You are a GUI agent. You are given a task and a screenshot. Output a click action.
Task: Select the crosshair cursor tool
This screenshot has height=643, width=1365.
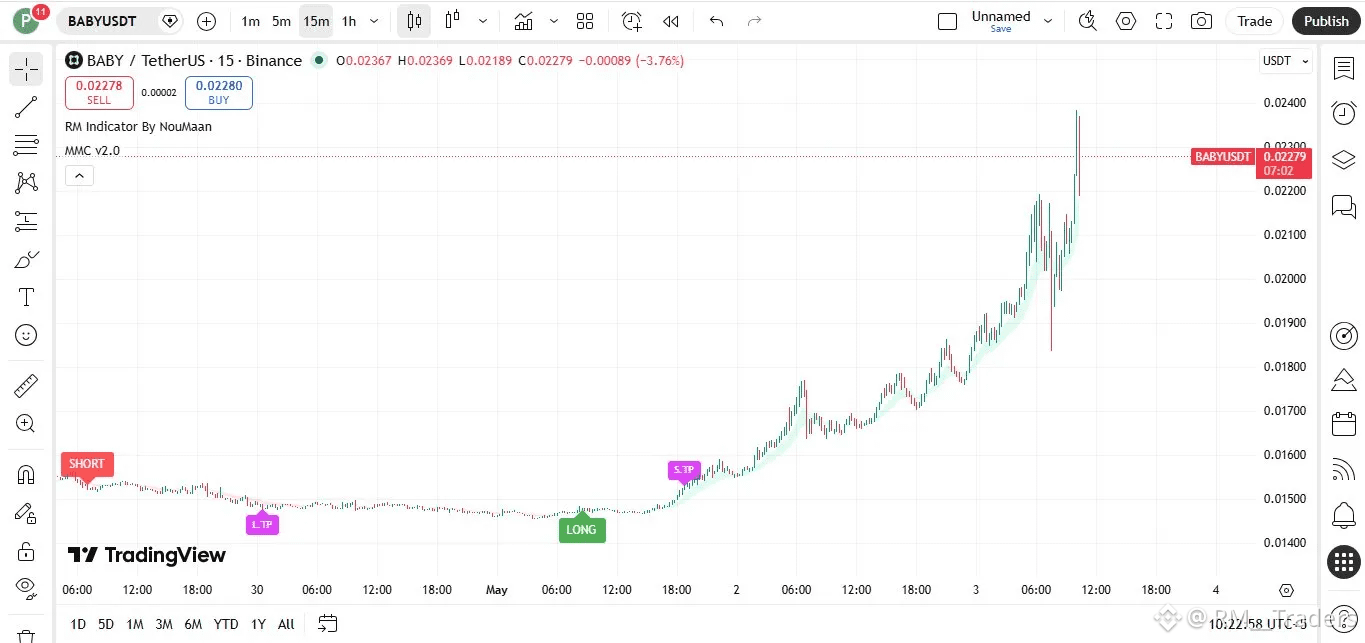coord(26,69)
